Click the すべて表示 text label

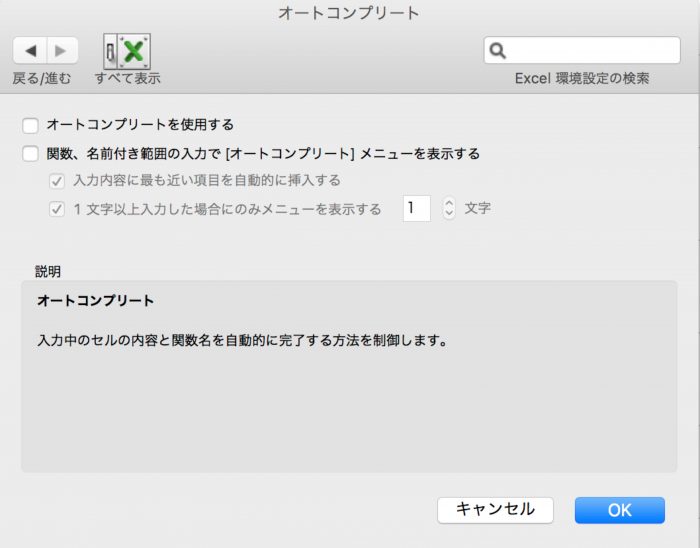[127, 78]
